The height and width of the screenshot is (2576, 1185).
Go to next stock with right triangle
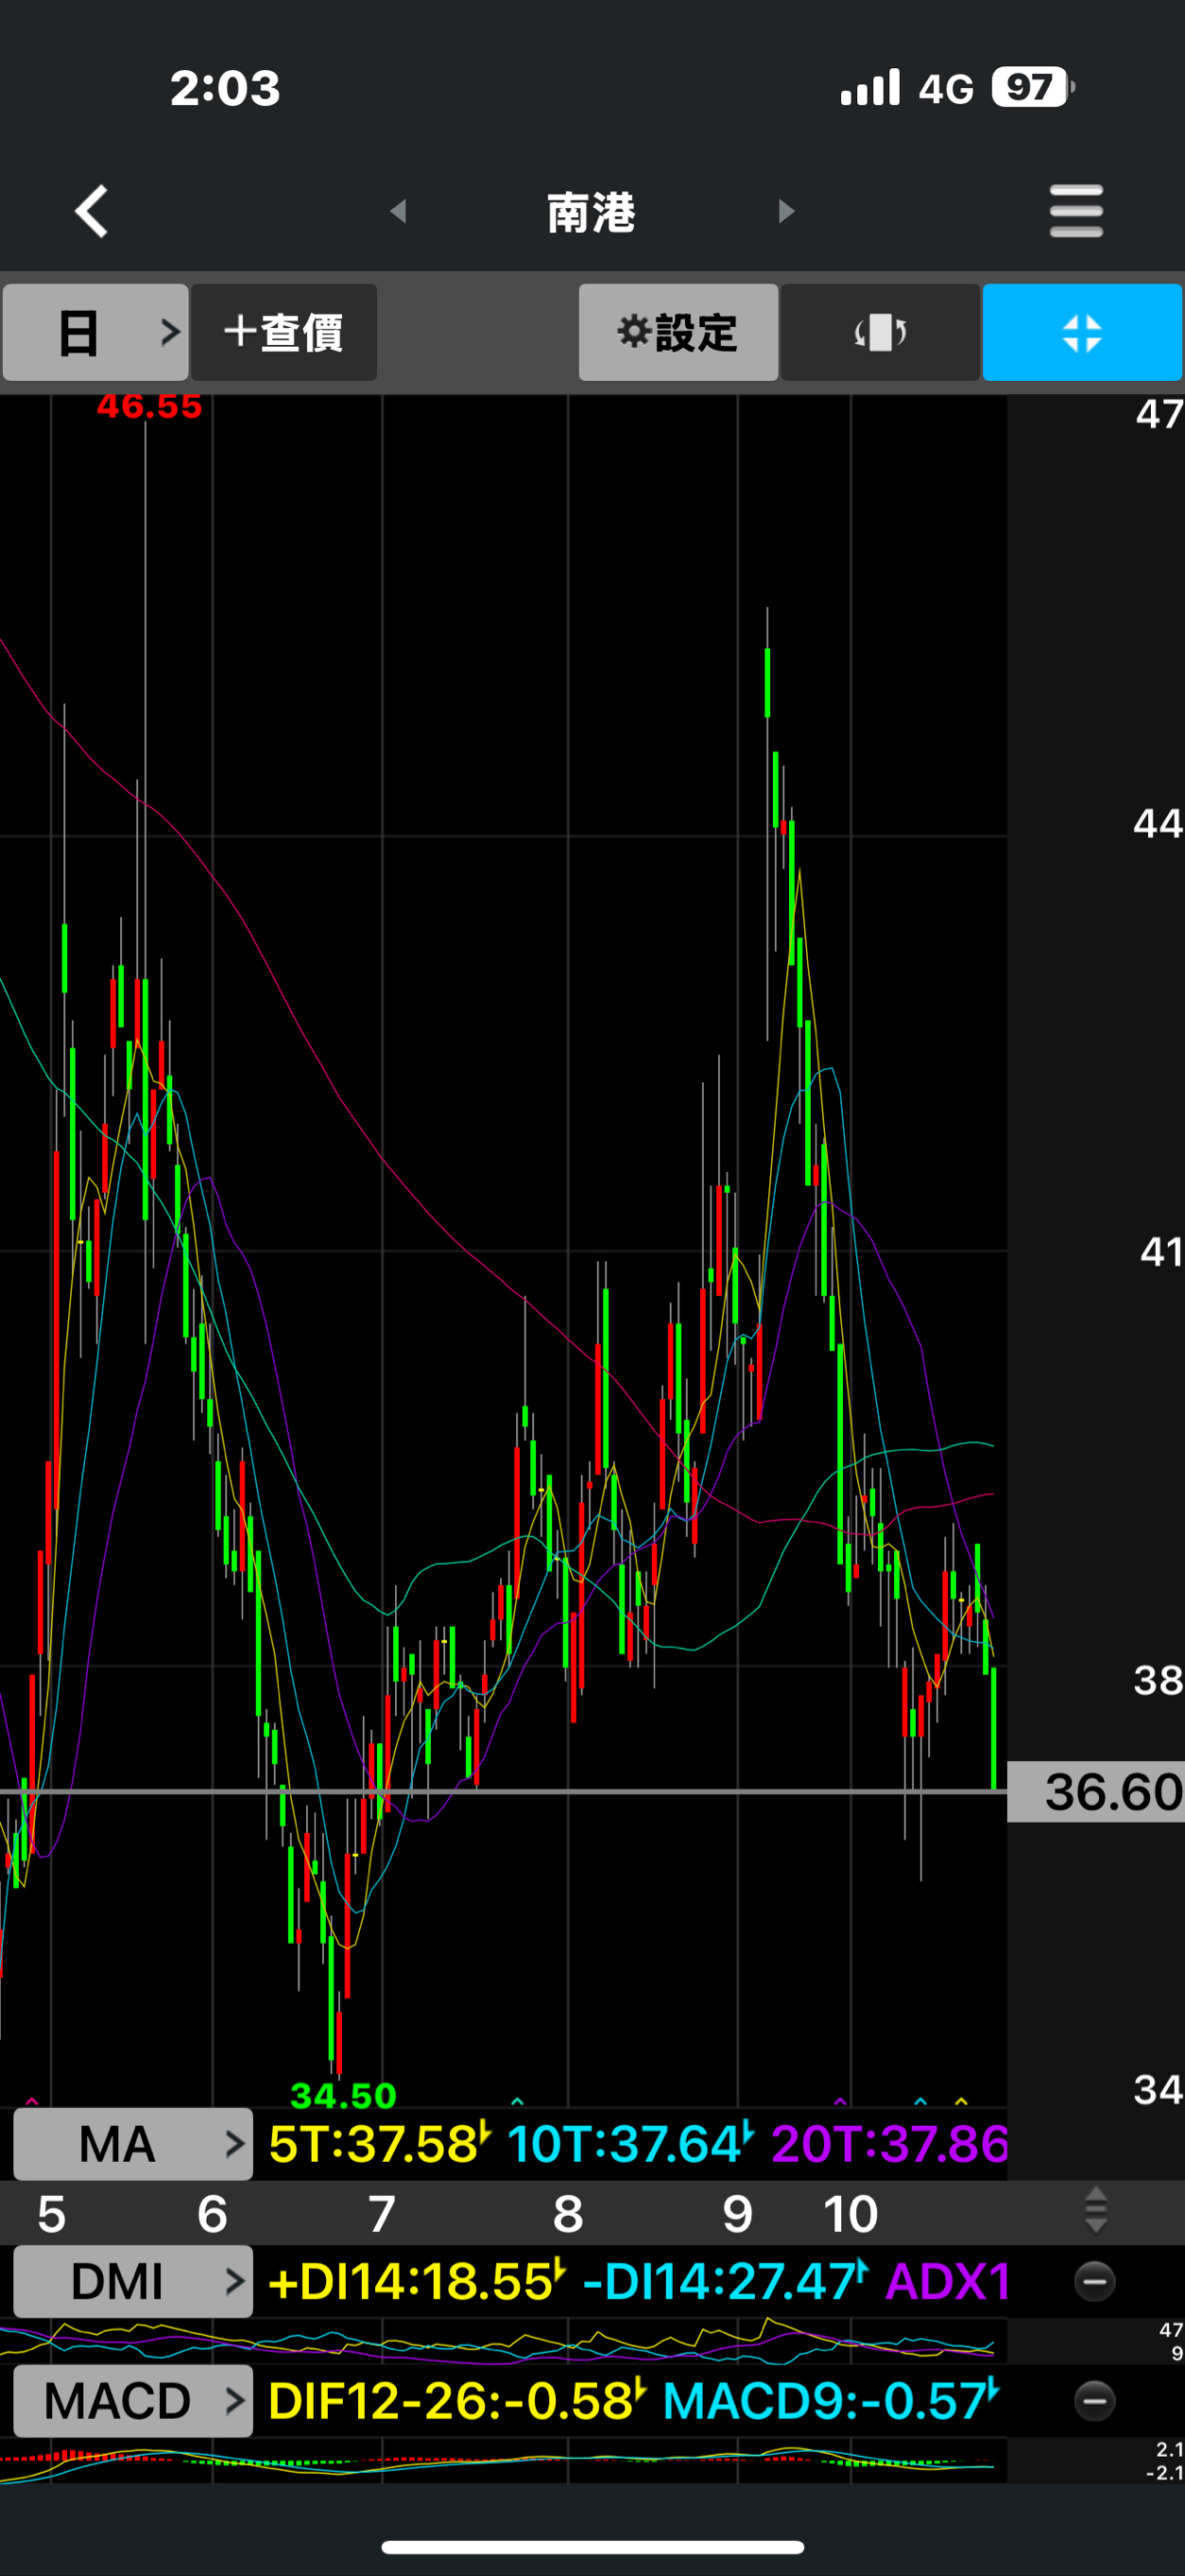click(x=786, y=211)
